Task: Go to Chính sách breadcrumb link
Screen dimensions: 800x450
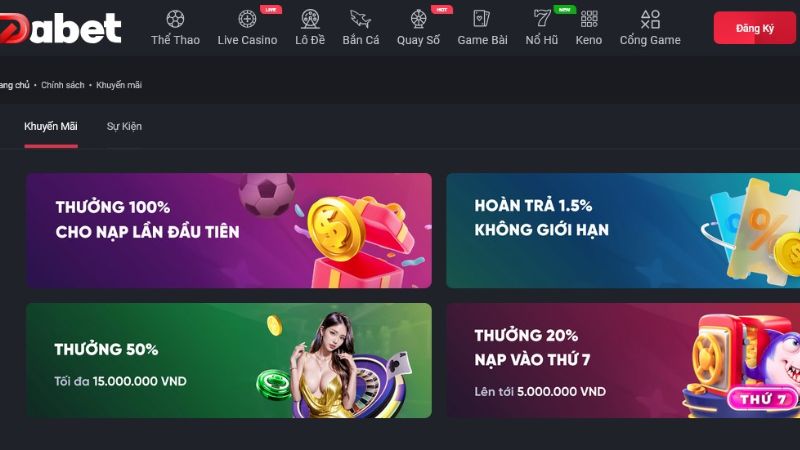Action: point(62,85)
